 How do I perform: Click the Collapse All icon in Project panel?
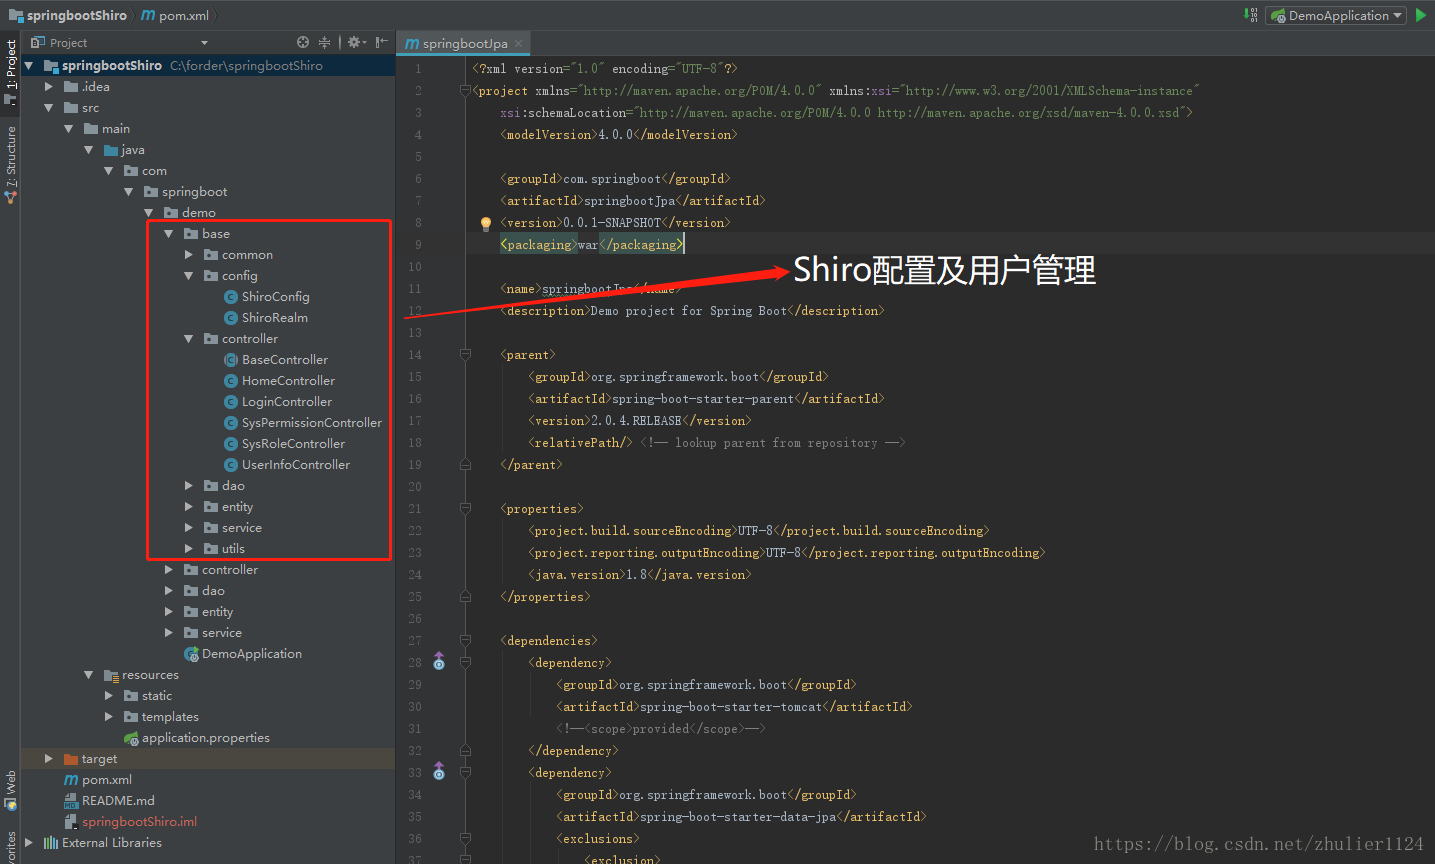point(324,42)
